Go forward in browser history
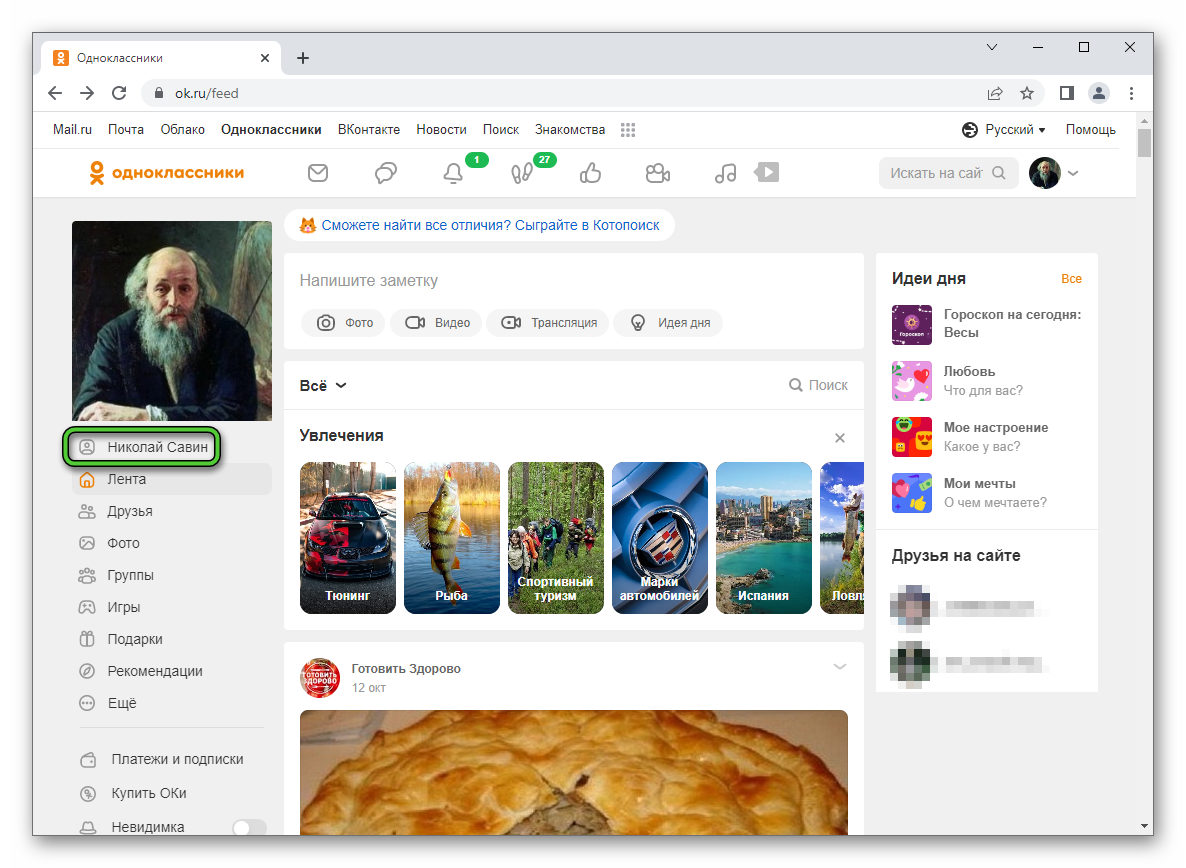 tap(87, 93)
